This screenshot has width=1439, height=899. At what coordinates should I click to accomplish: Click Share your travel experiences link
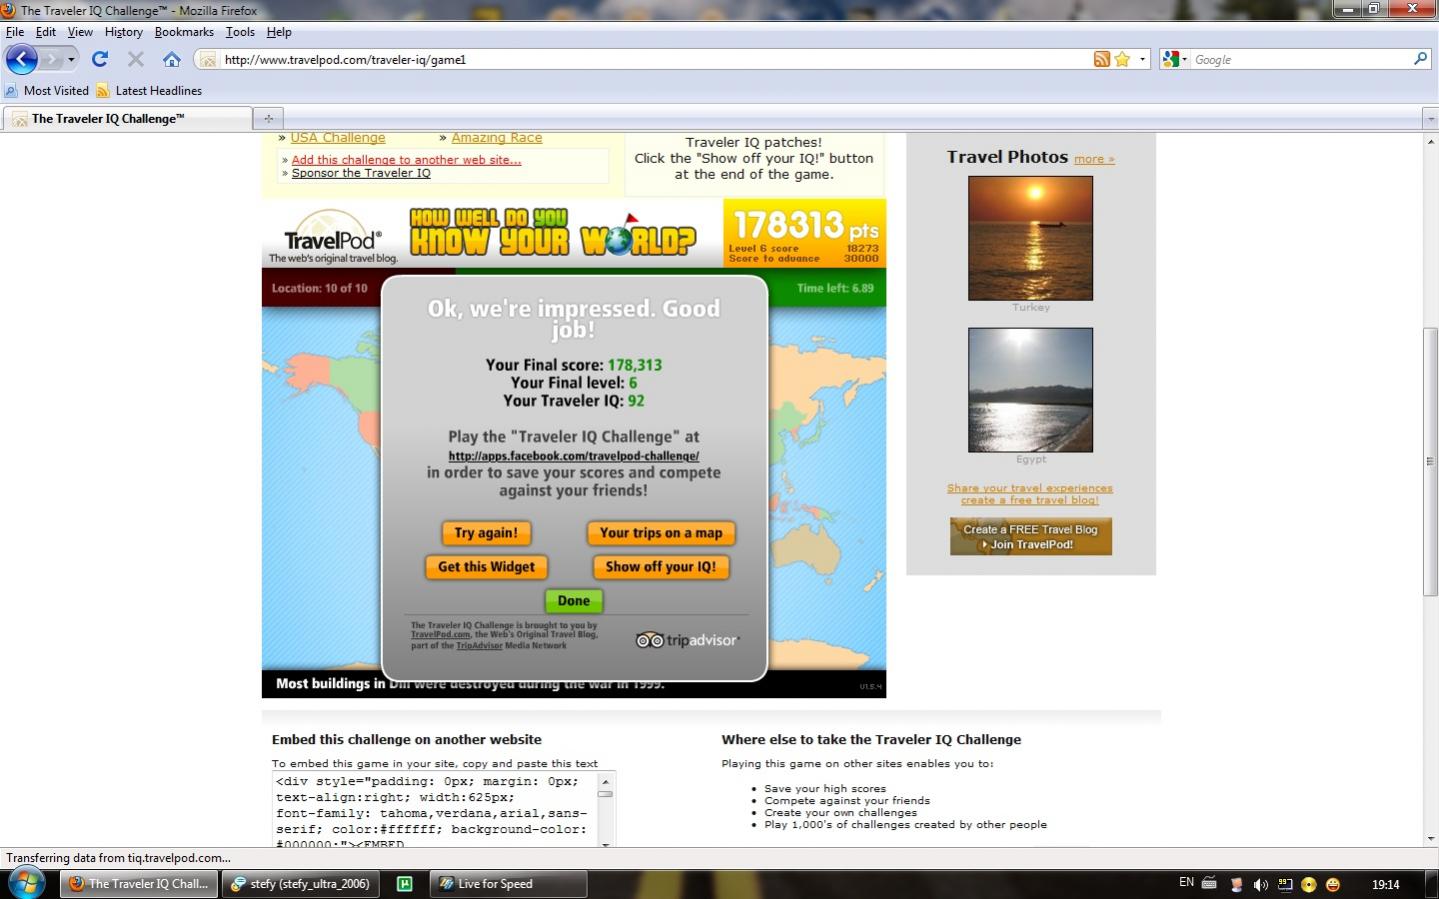point(1030,488)
